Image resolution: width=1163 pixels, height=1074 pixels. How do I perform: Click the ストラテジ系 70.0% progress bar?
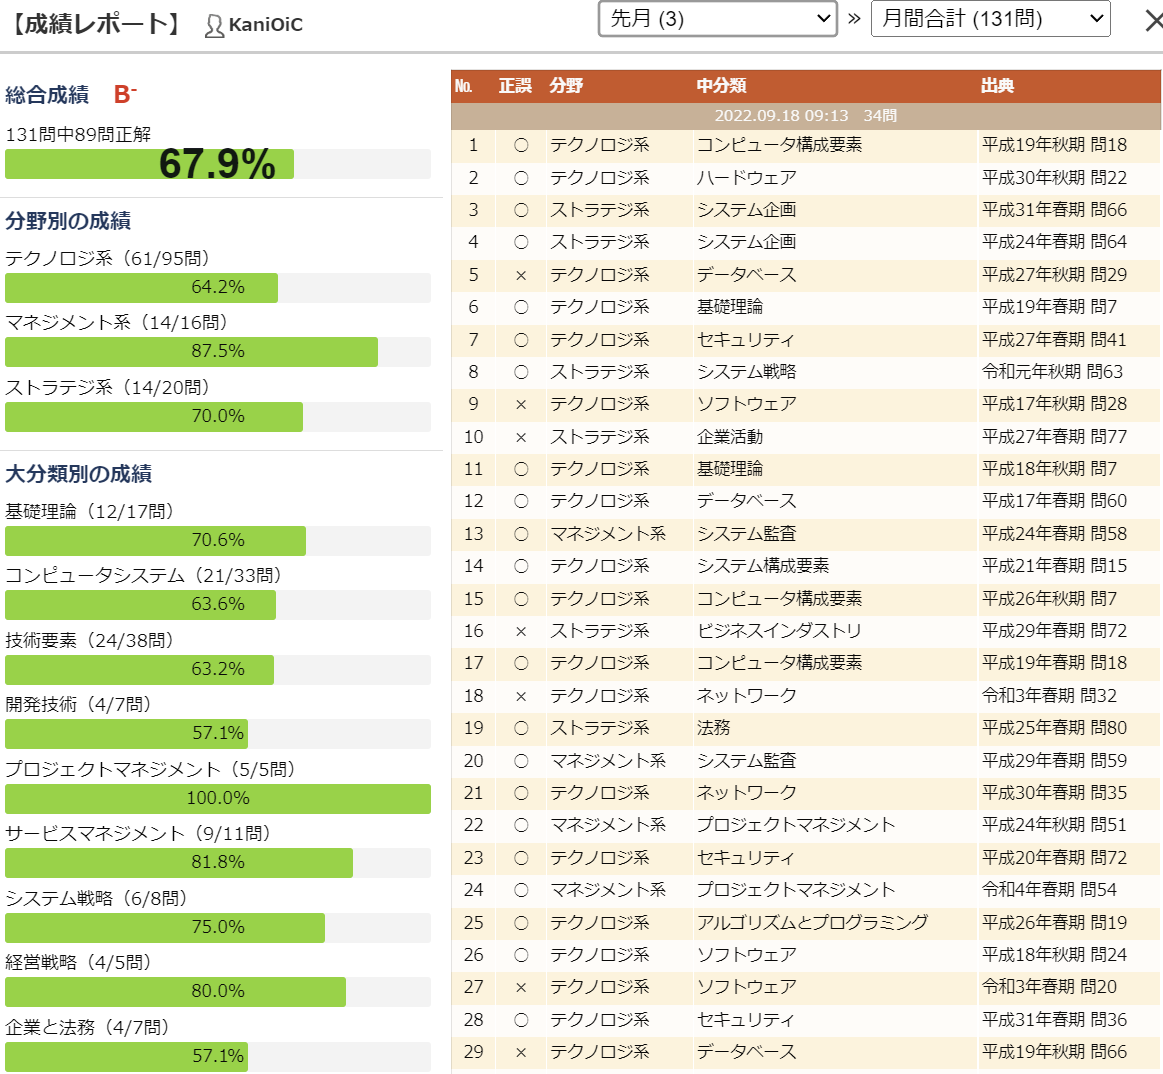218,417
